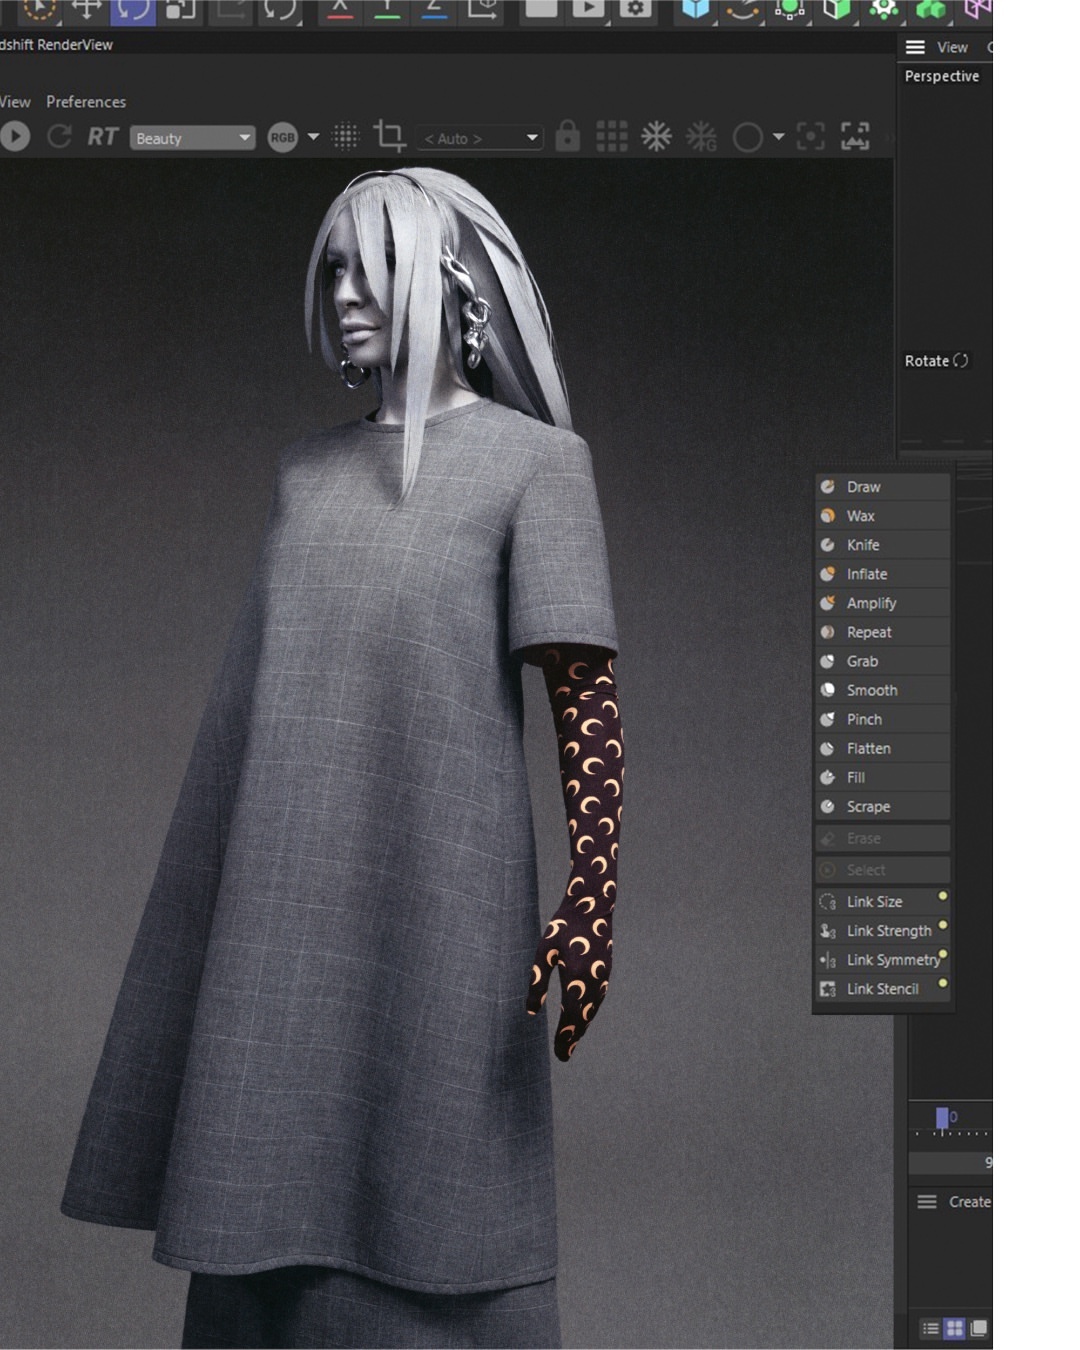Click the Link Size button
This screenshot has width=1080, height=1350.
[x=874, y=902]
